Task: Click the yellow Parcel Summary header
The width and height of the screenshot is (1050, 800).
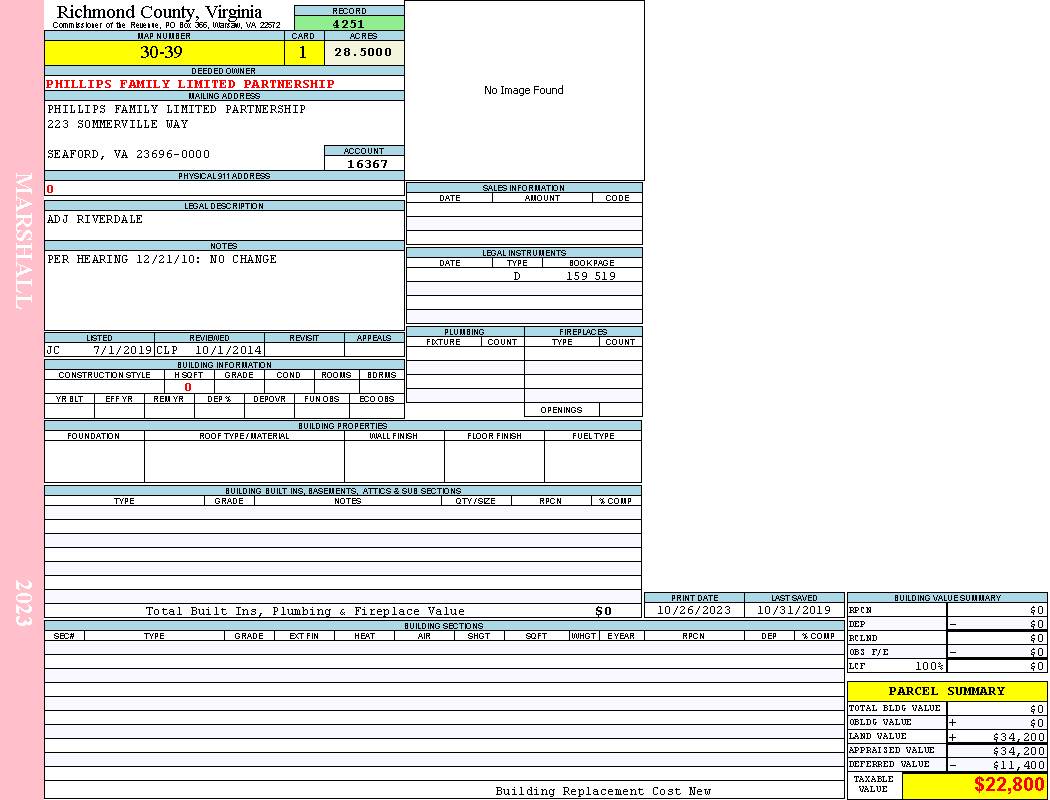Action: pyautogui.click(x=946, y=691)
